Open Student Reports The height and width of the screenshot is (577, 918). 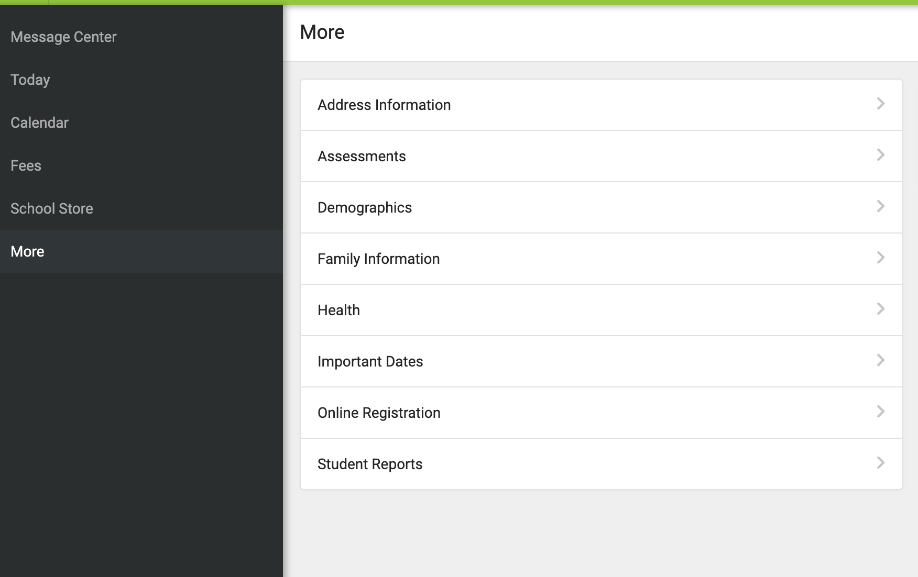coord(601,464)
